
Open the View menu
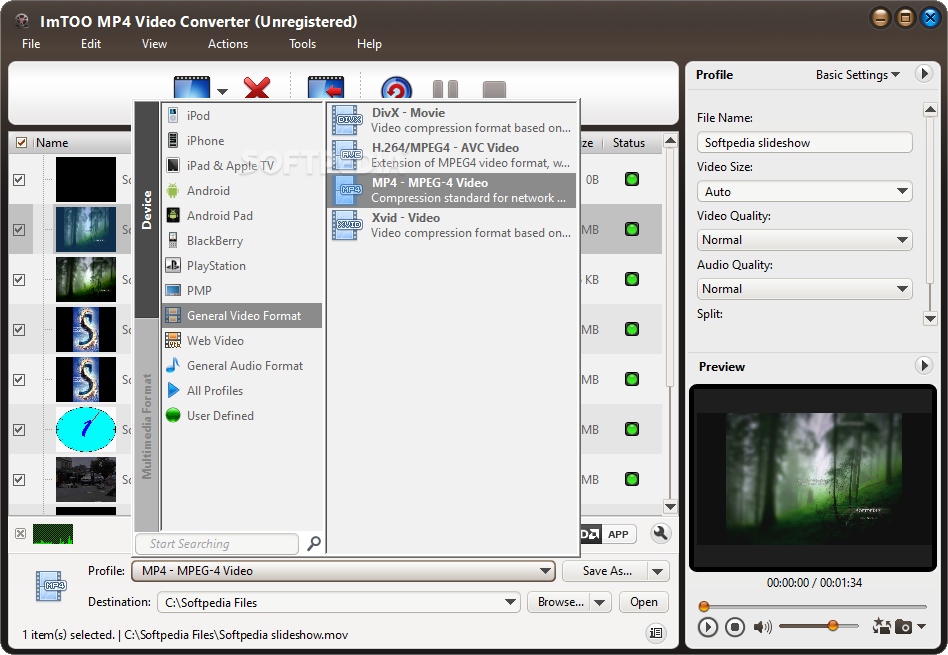pyautogui.click(x=154, y=44)
